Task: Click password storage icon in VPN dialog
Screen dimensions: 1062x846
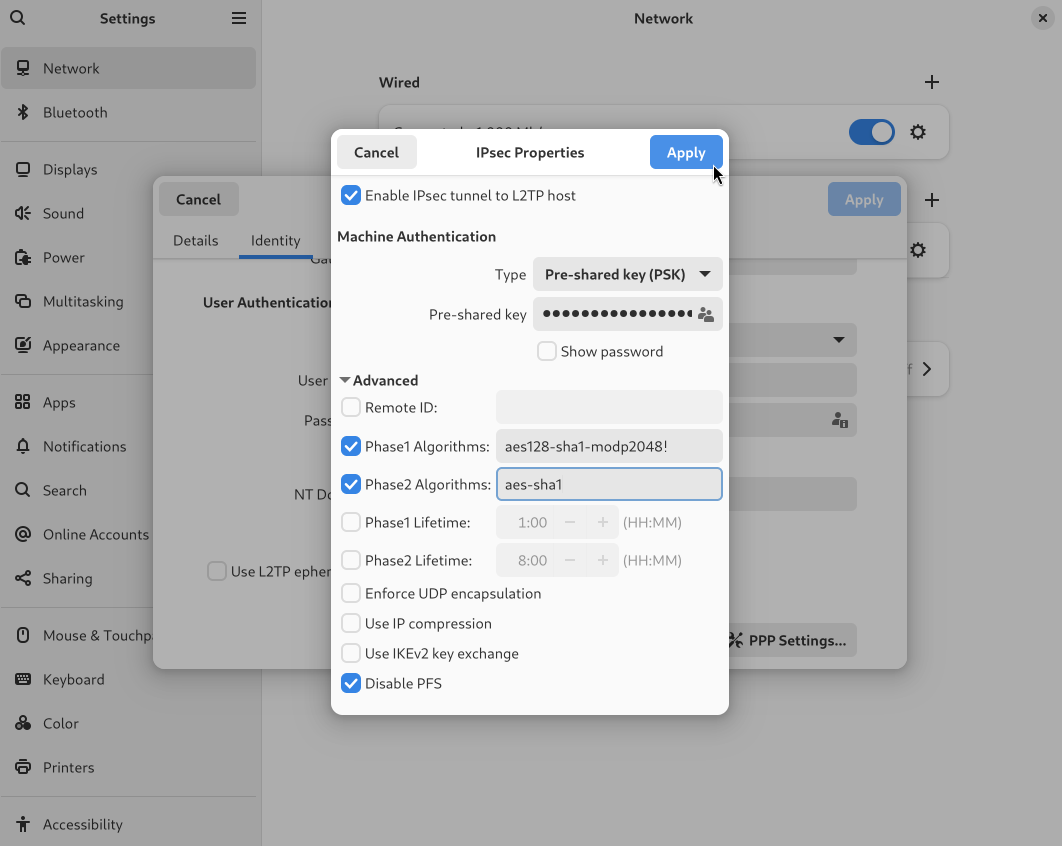Action: point(840,420)
